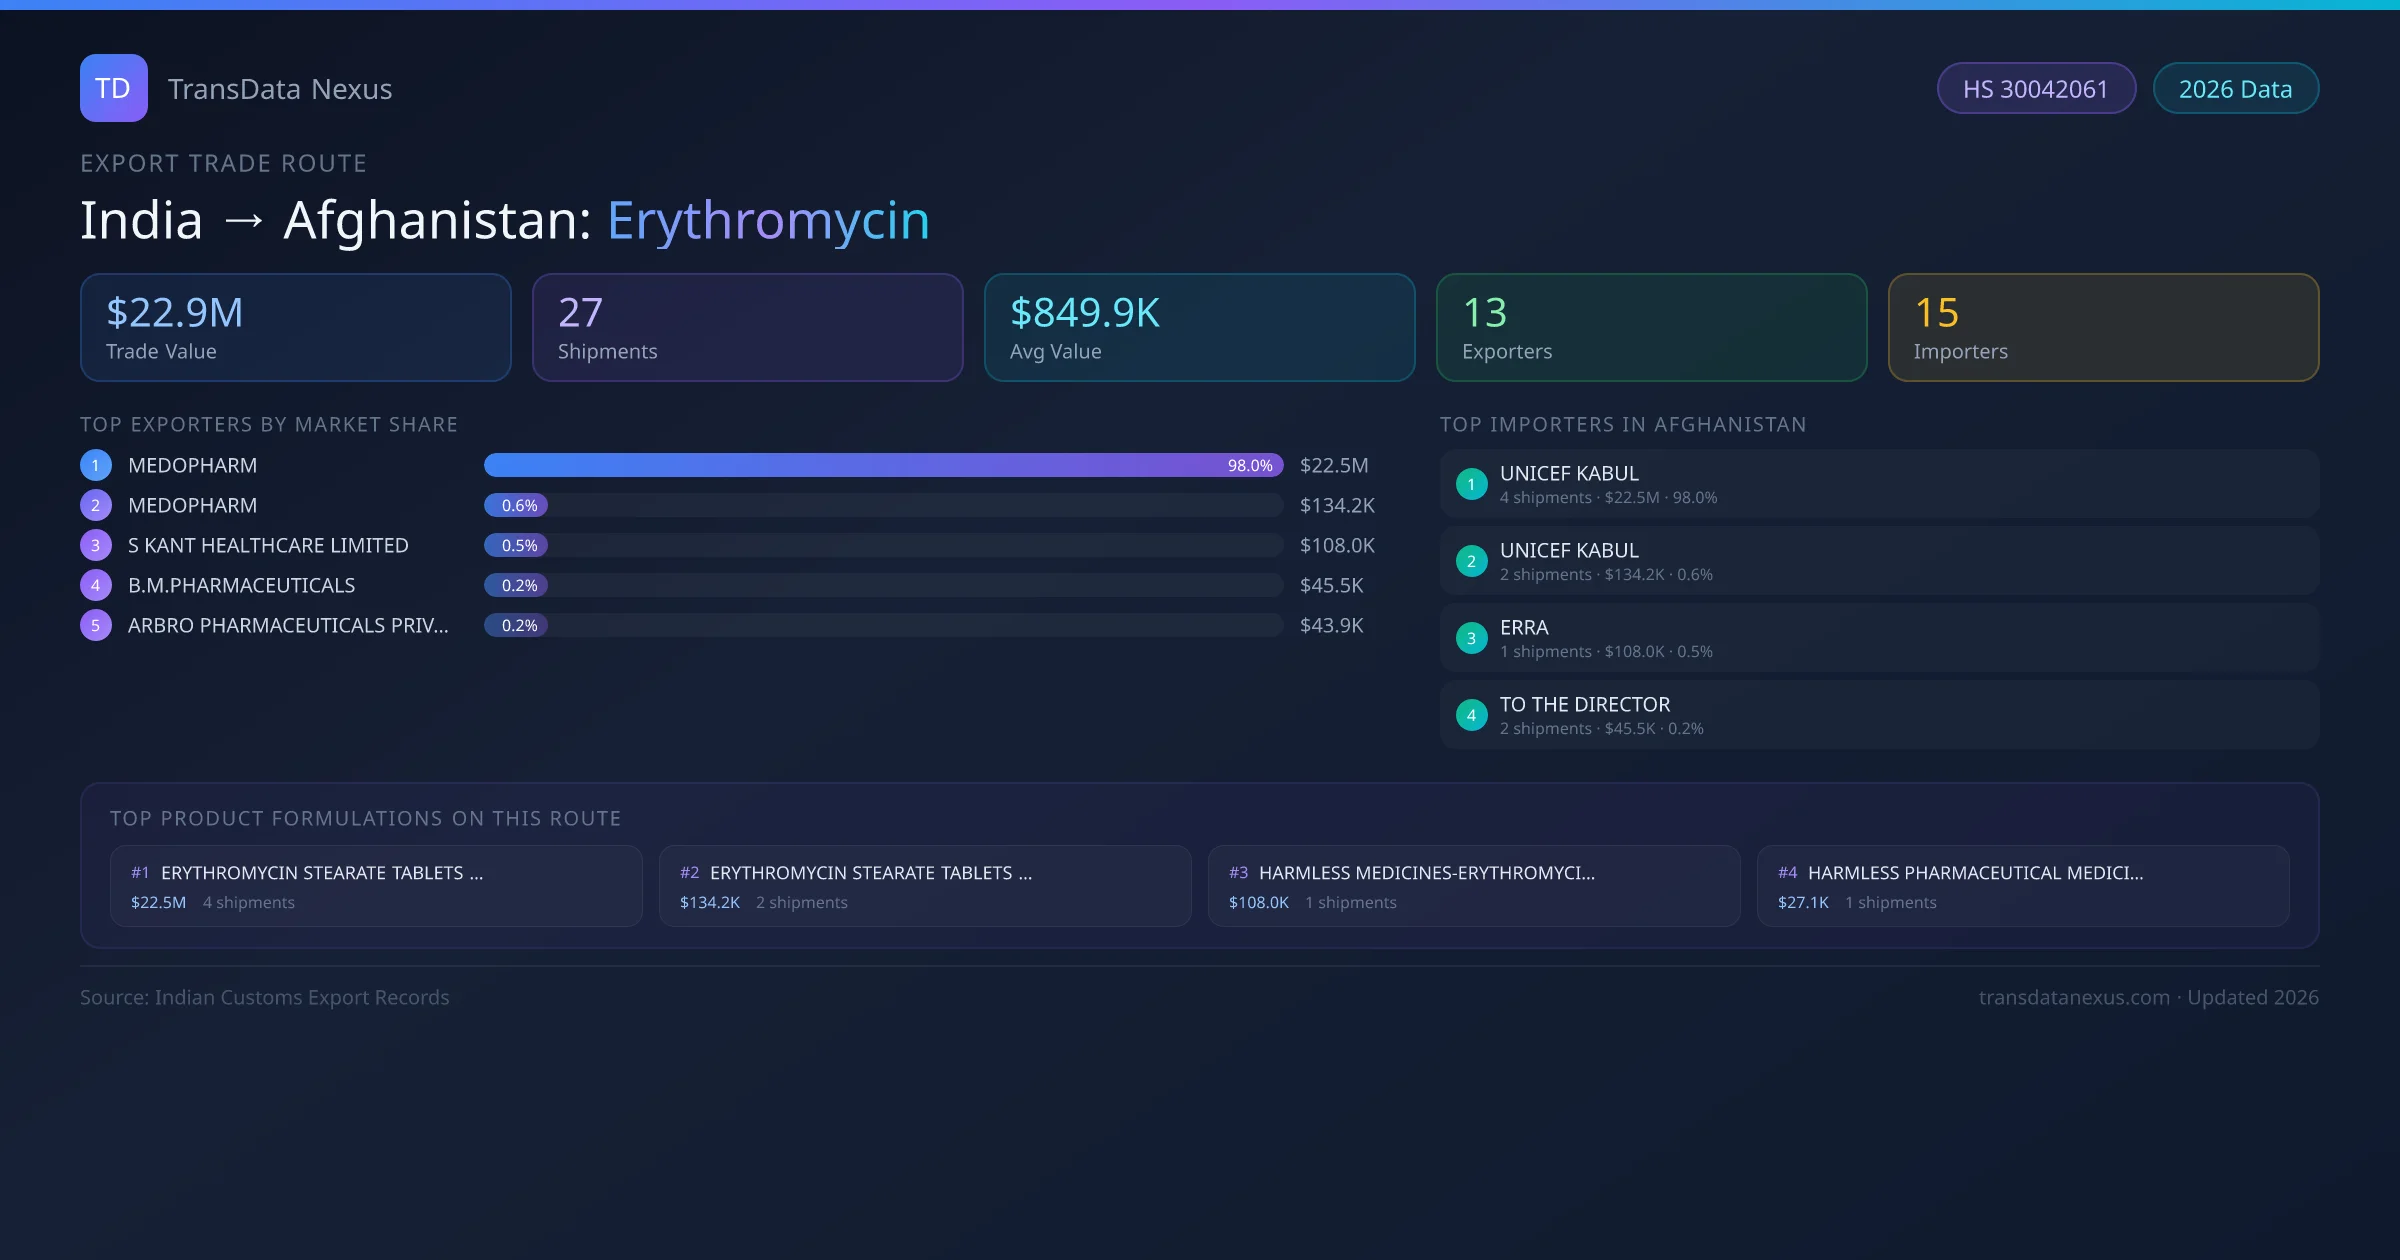
Task: Click exporter rank 5 badge beside ARBRO
Action: 96,625
